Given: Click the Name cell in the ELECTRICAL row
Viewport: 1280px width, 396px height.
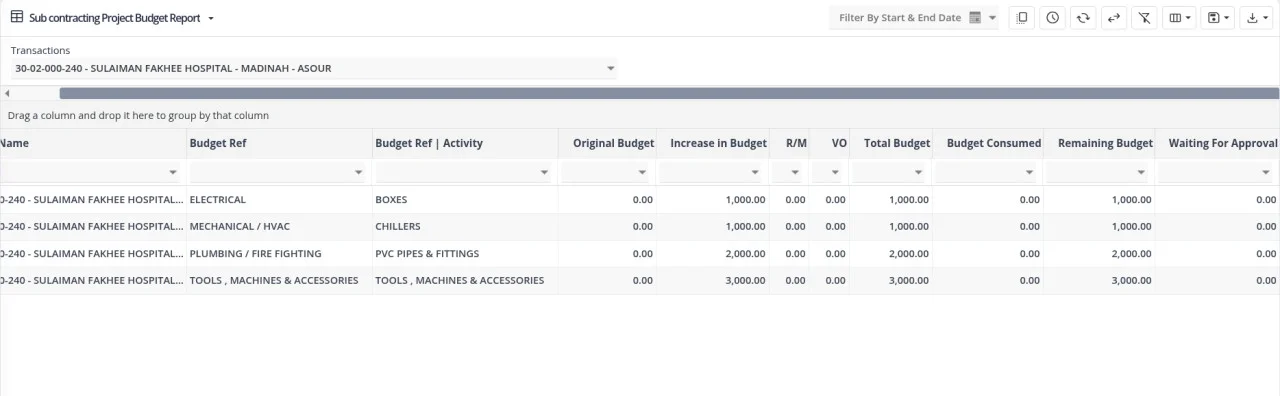Looking at the screenshot, I should point(92,200).
